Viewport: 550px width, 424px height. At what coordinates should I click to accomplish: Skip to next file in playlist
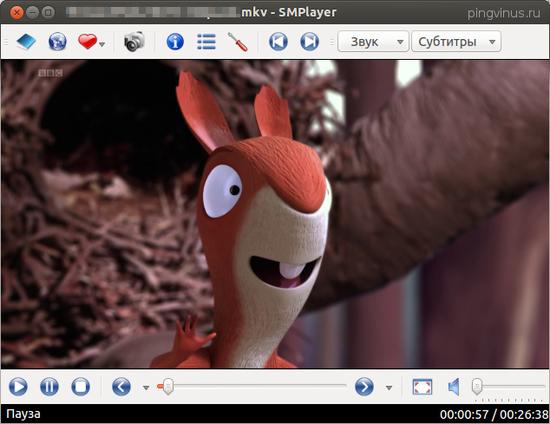point(309,42)
